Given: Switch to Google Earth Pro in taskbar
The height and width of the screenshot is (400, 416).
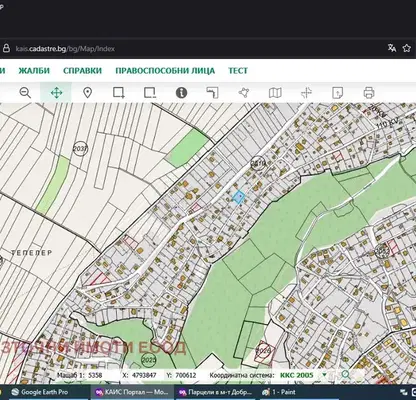Looking at the screenshot, I should (39, 392).
